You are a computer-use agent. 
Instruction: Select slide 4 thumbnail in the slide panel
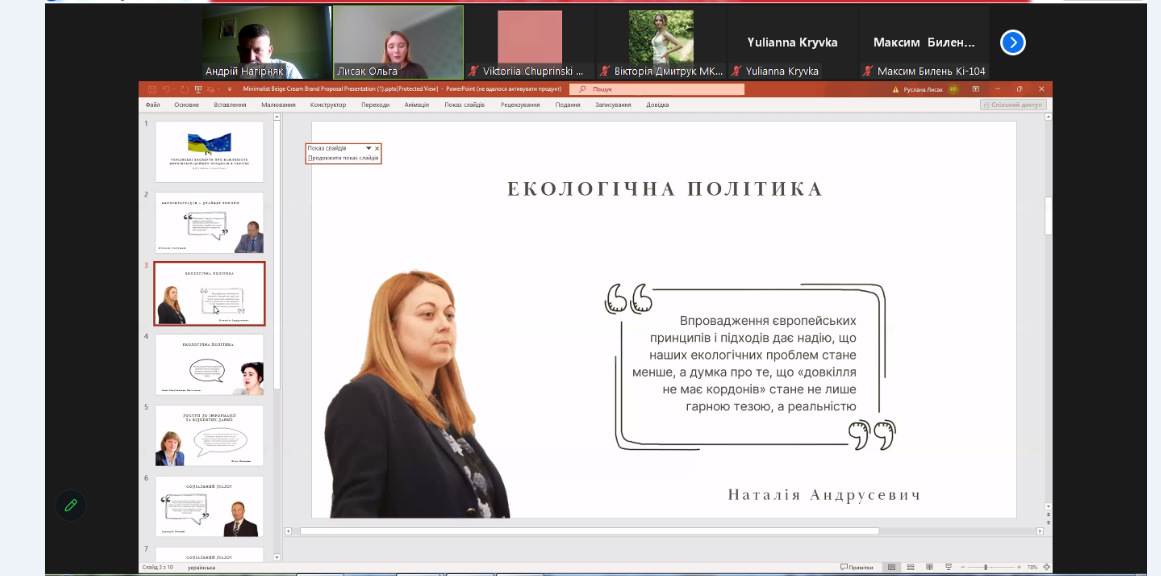point(209,363)
